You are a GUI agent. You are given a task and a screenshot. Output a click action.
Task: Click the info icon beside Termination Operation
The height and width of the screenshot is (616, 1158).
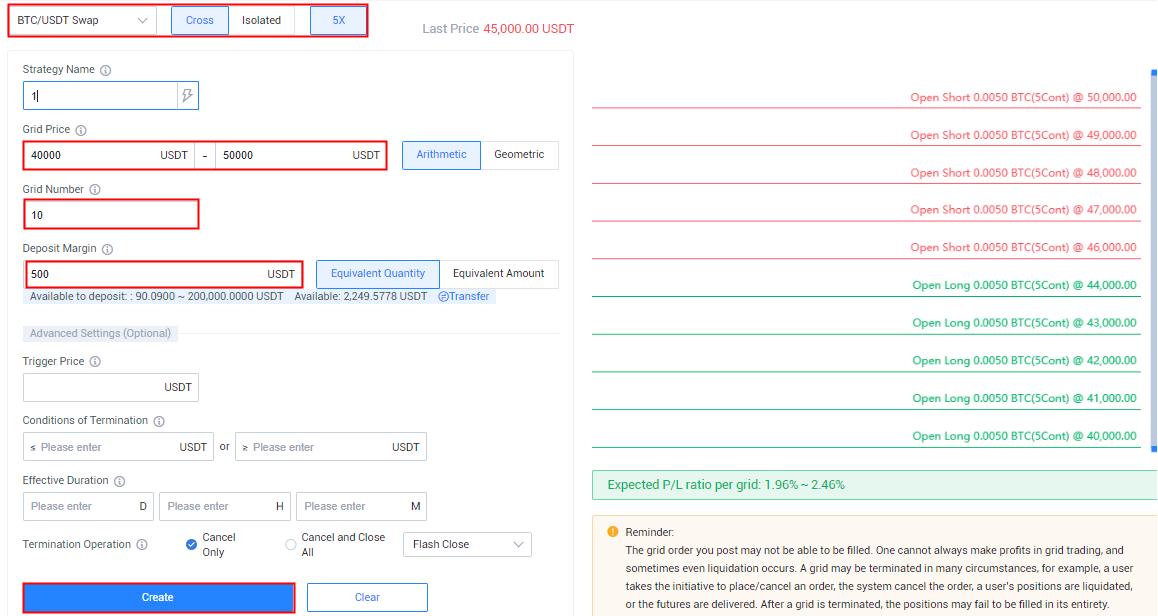point(142,544)
